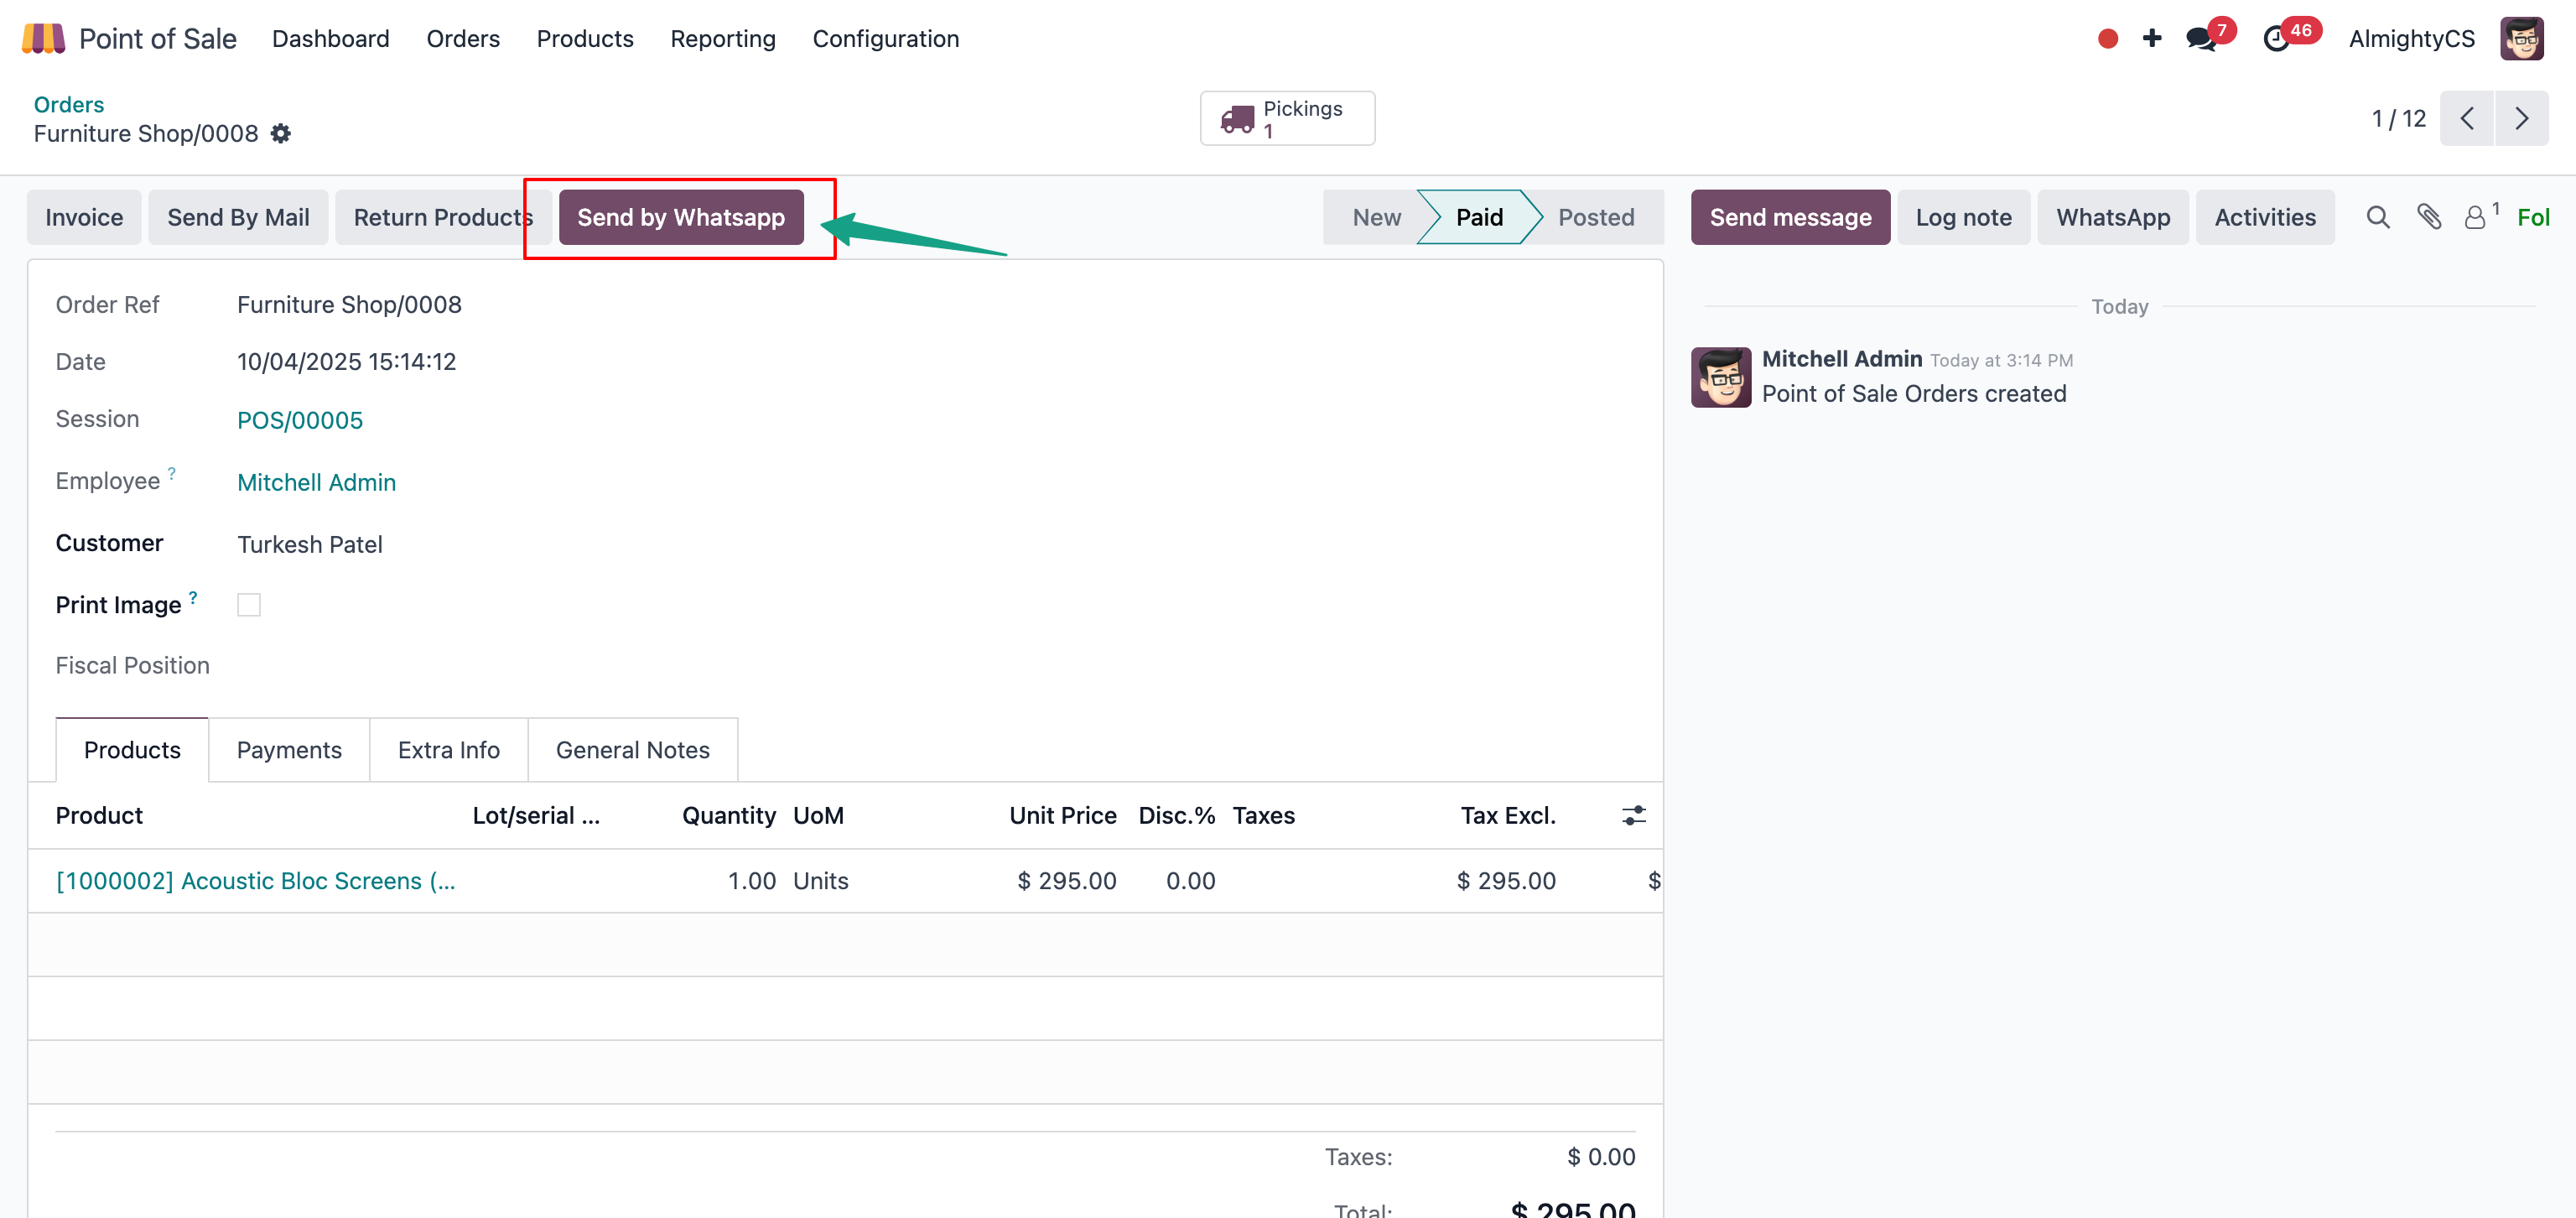Switch to the Payments tab
2576x1218 pixels.
(289, 750)
